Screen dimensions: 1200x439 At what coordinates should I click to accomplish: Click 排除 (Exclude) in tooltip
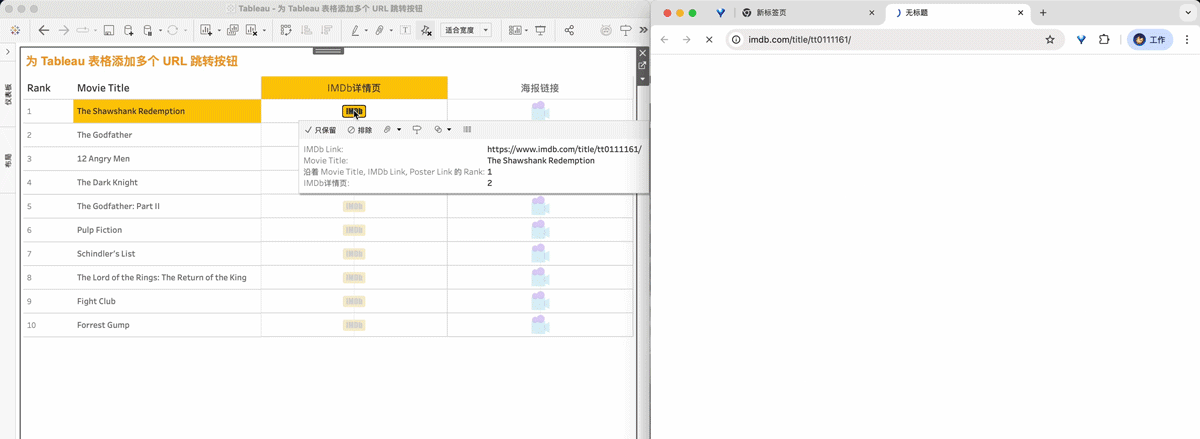(x=359, y=130)
